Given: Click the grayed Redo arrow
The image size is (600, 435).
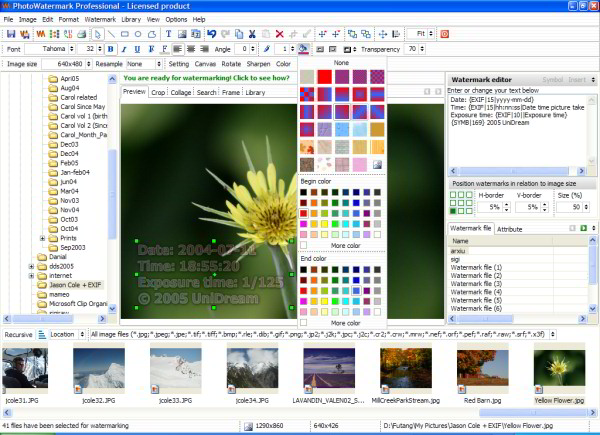Looking at the screenshot, I should (x=225, y=34).
